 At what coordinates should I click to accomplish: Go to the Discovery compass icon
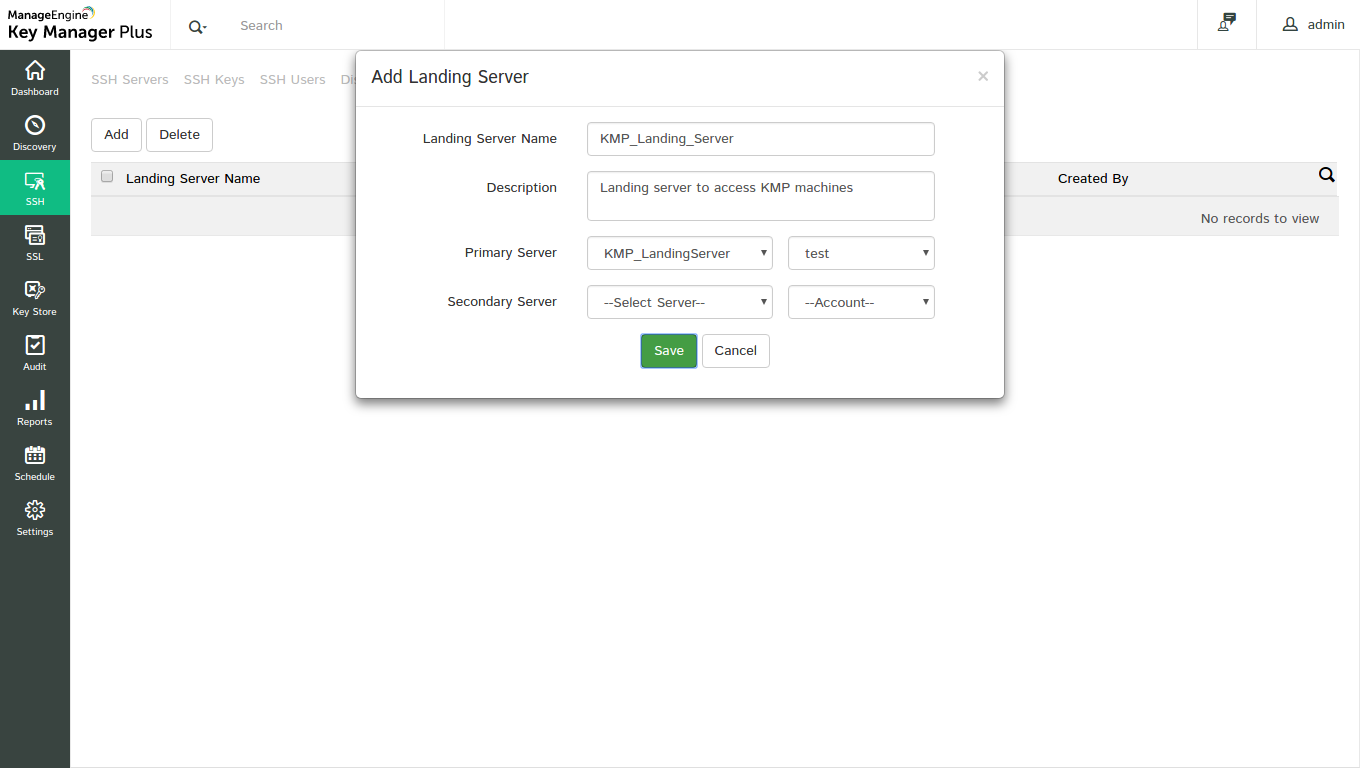point(35,126)
